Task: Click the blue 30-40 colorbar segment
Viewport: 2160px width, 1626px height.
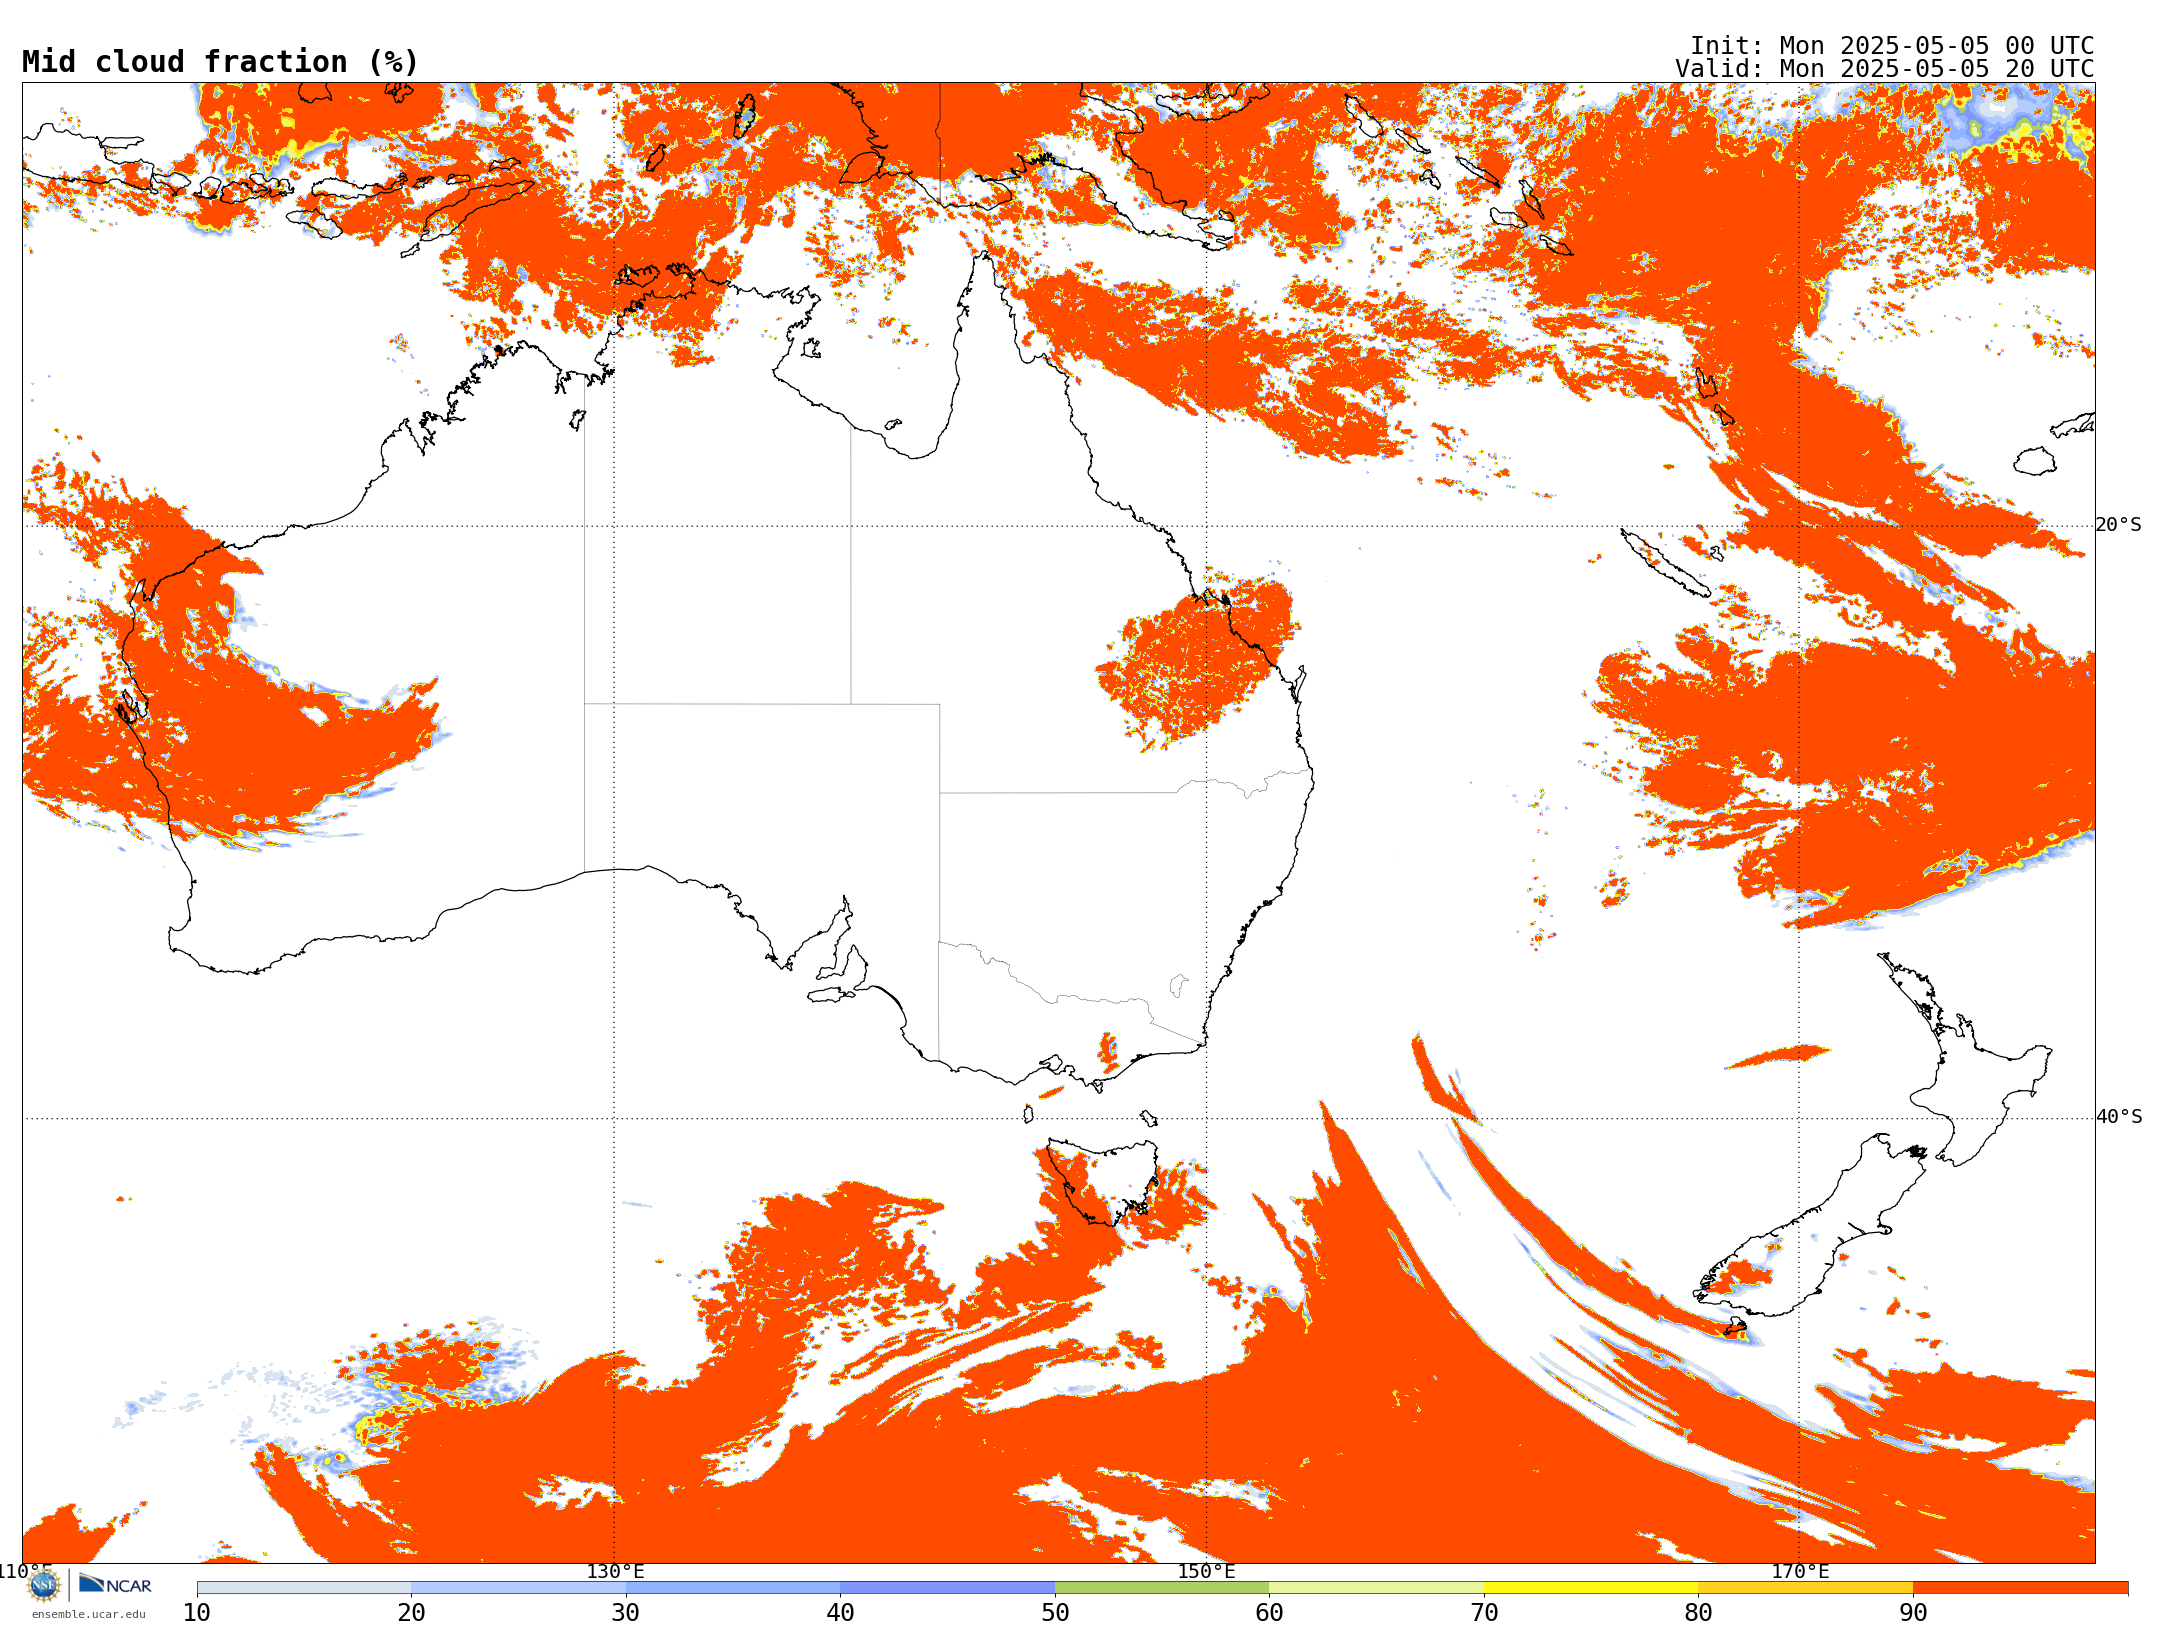Action: (x=733, y=1588)
